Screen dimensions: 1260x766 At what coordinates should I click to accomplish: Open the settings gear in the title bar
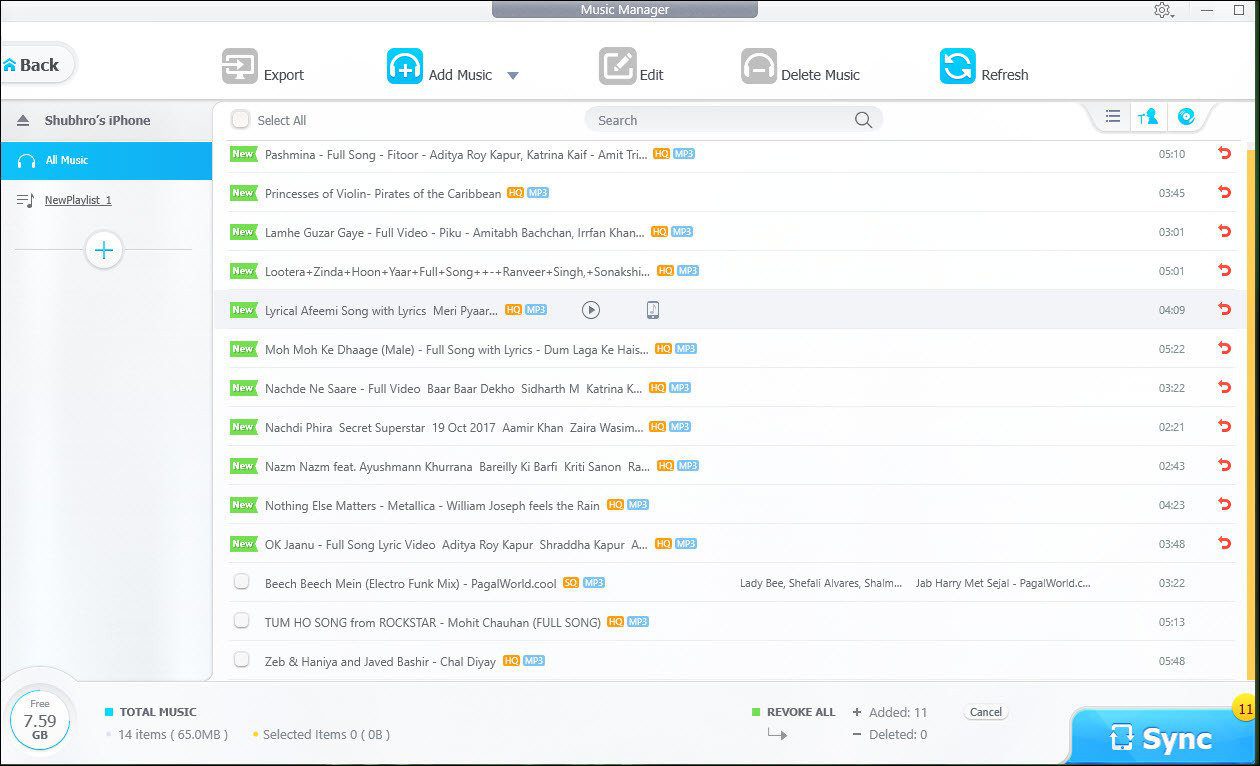click(x=1162, y=10)
